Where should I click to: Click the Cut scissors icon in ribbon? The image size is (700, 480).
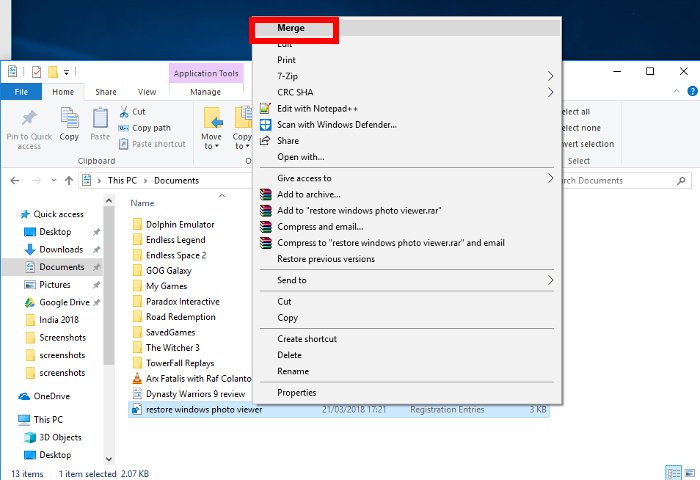pos(124,112)
